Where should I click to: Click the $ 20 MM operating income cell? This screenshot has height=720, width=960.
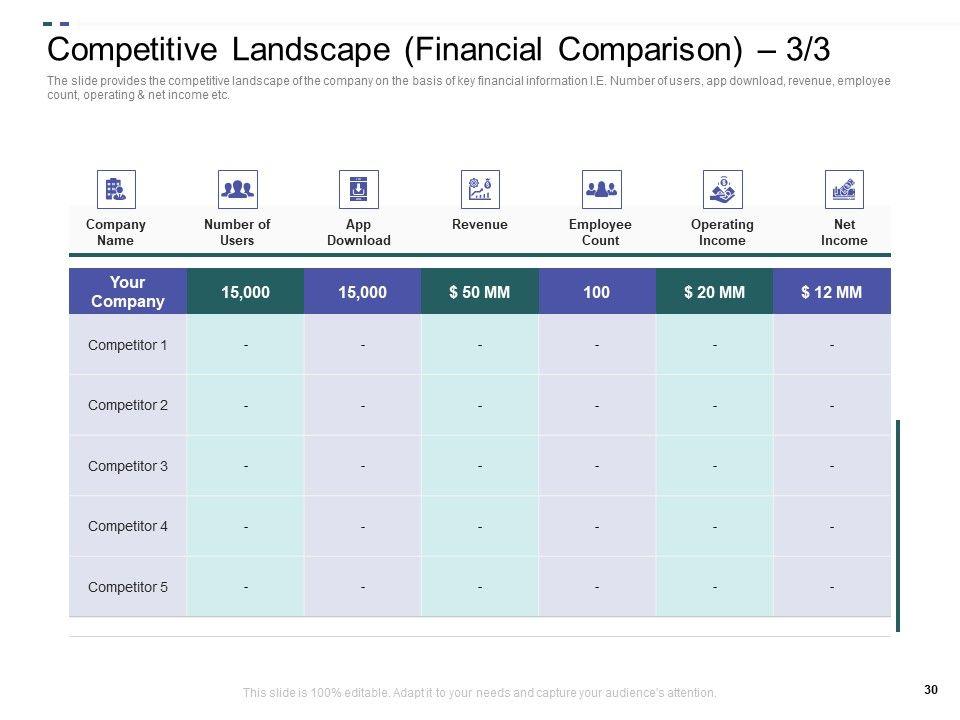(x=714, y=292)
